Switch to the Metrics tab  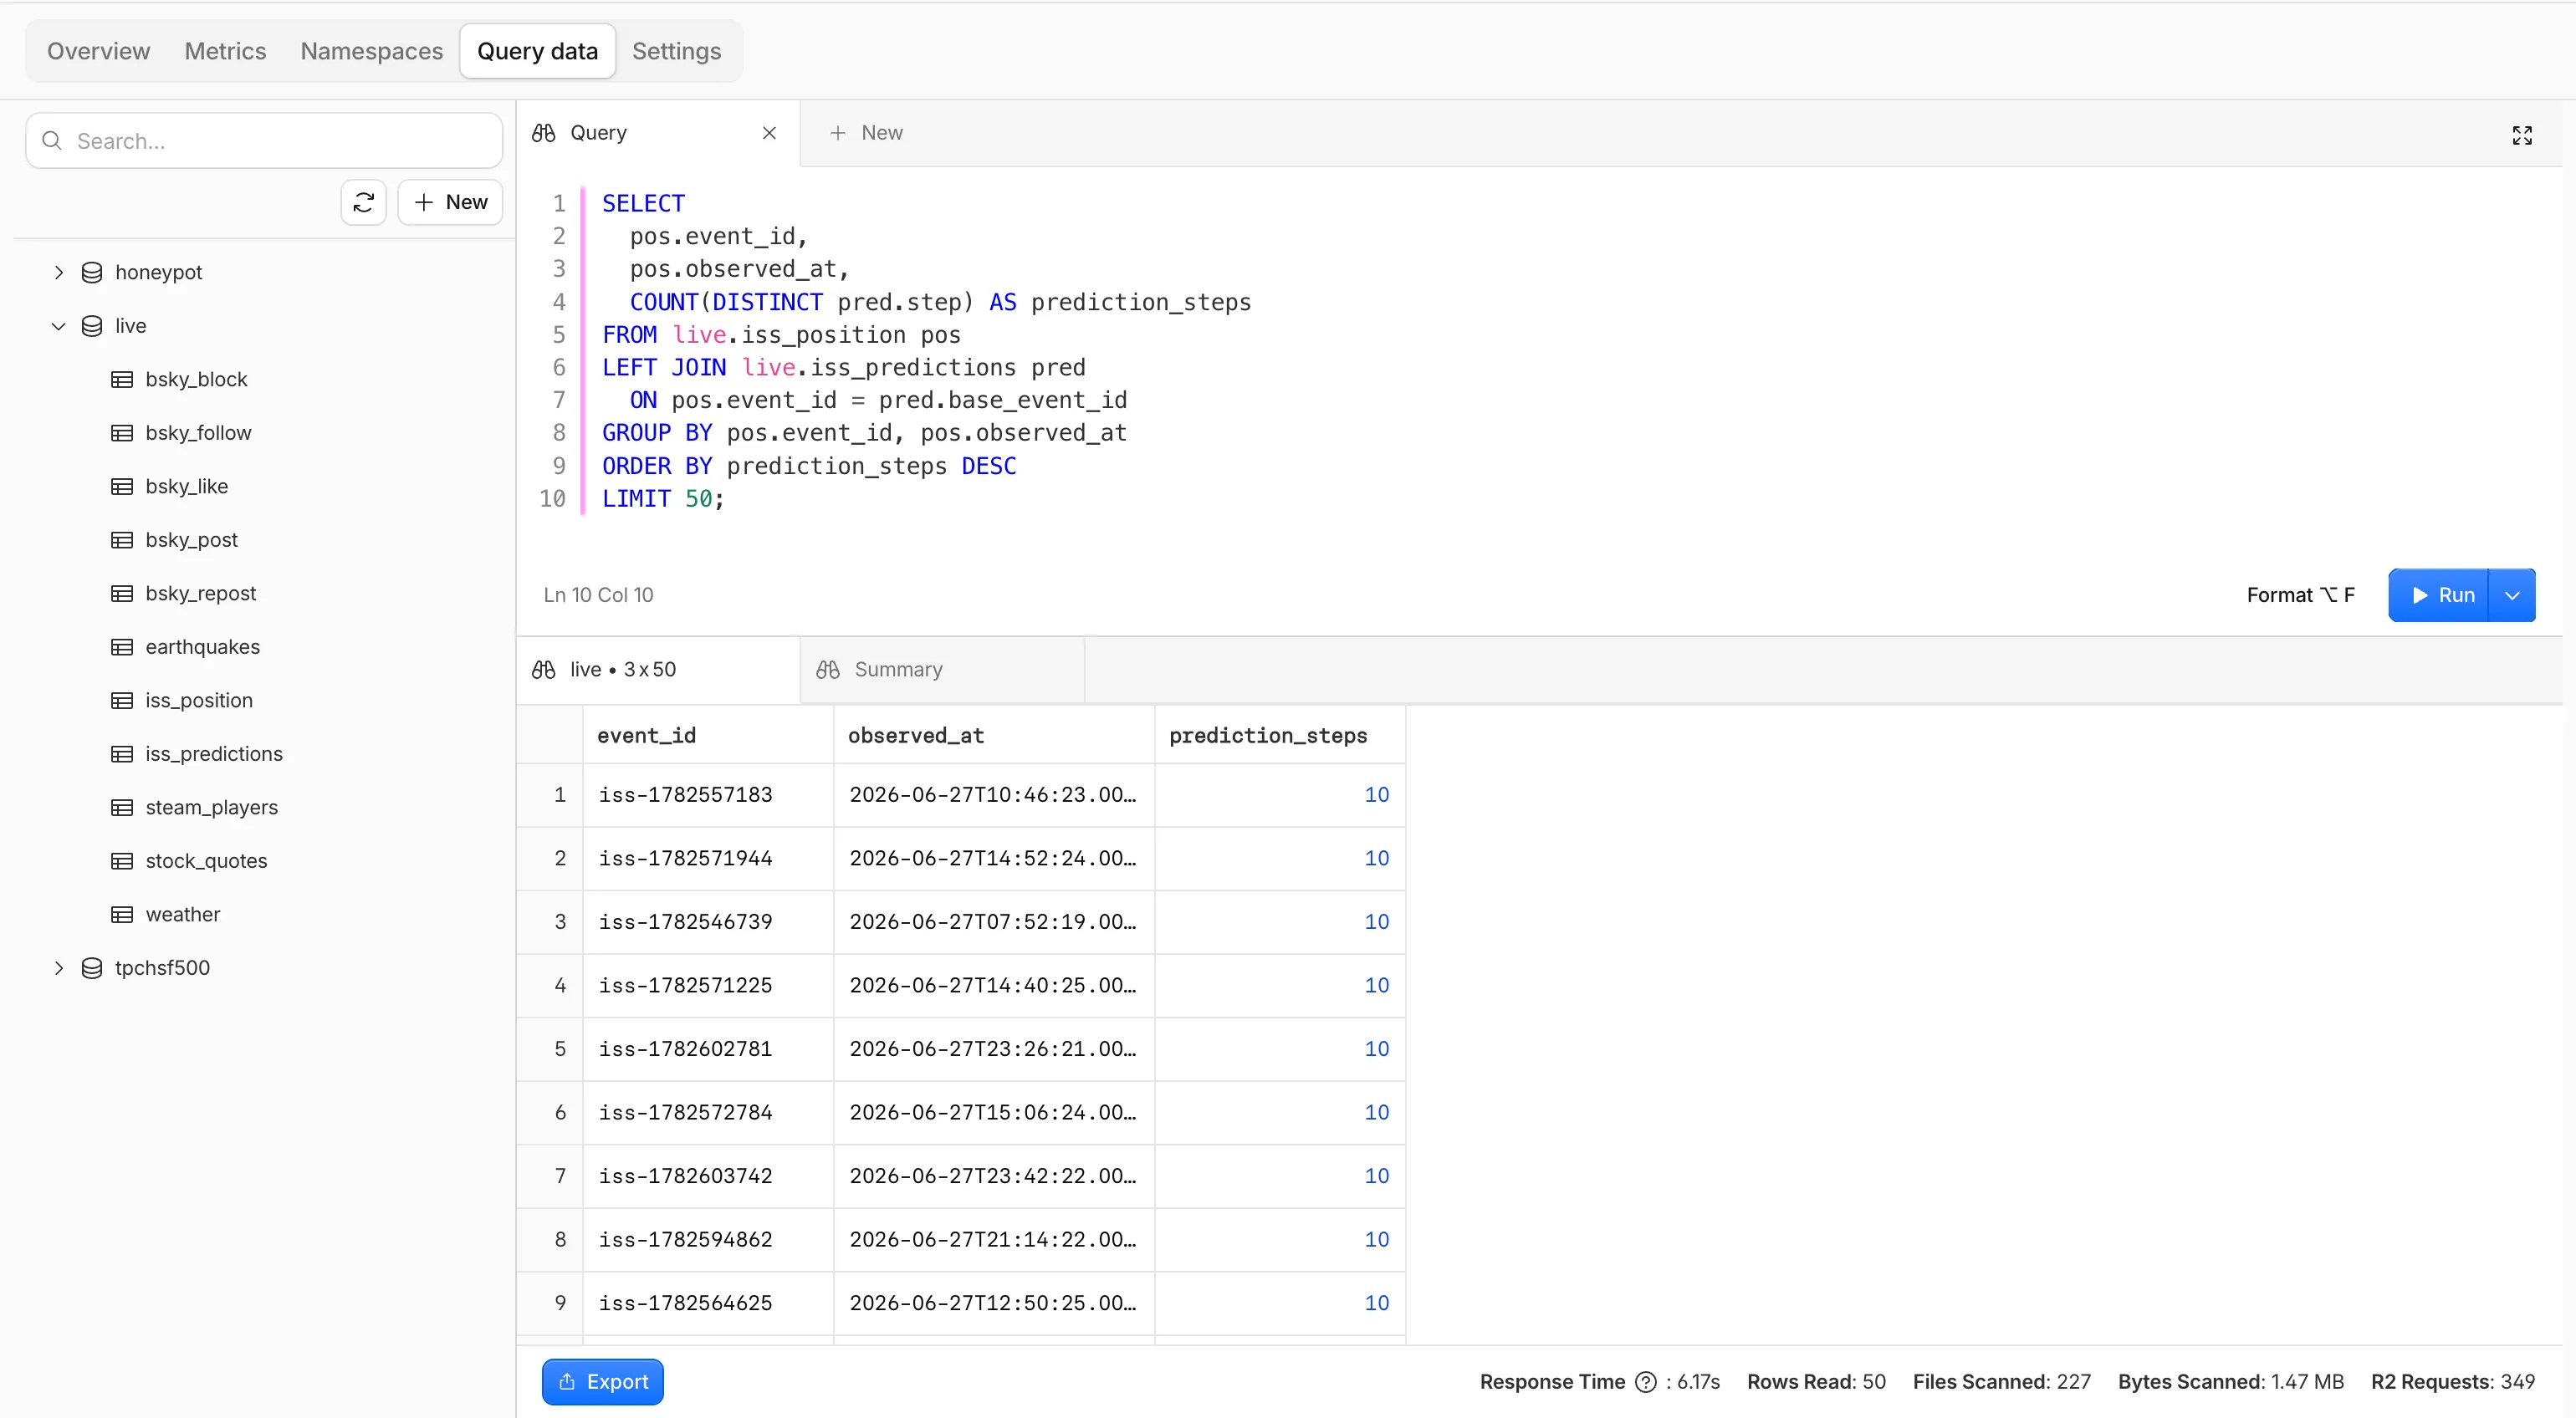pos(225,51)
